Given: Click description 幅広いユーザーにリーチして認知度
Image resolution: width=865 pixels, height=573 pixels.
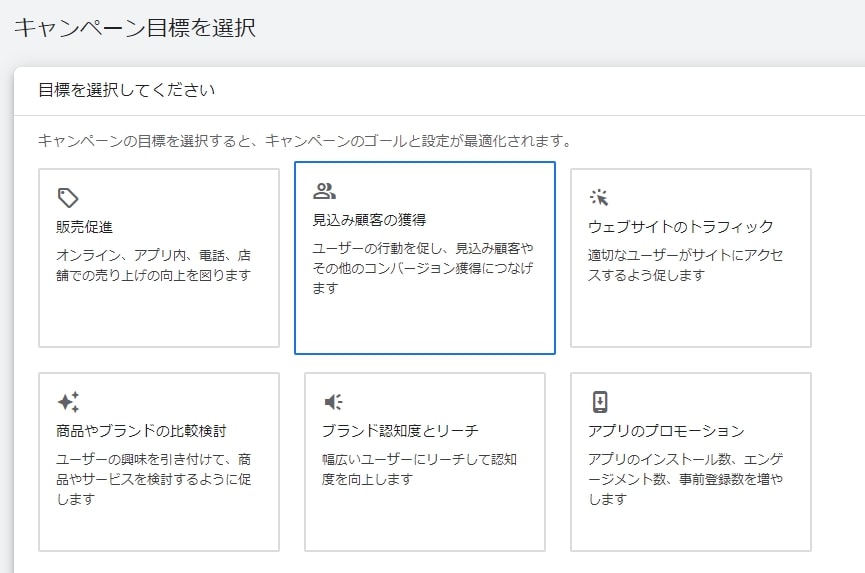Looking at the screenshot, I should tap(419, 469).
